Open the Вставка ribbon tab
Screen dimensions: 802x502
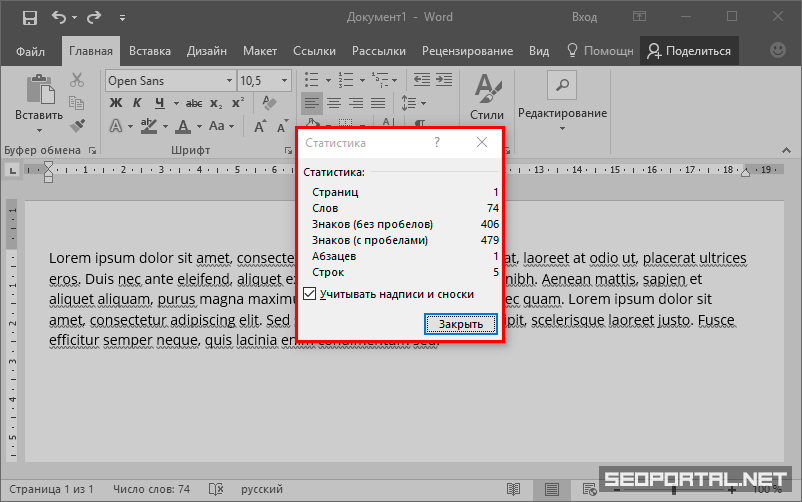(x=150, y=51)
